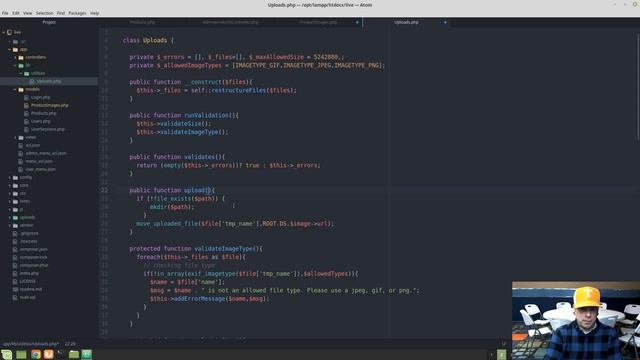Open the file manager folder in taskbar
Screen dimensions: 640x360
coord(74,354)
